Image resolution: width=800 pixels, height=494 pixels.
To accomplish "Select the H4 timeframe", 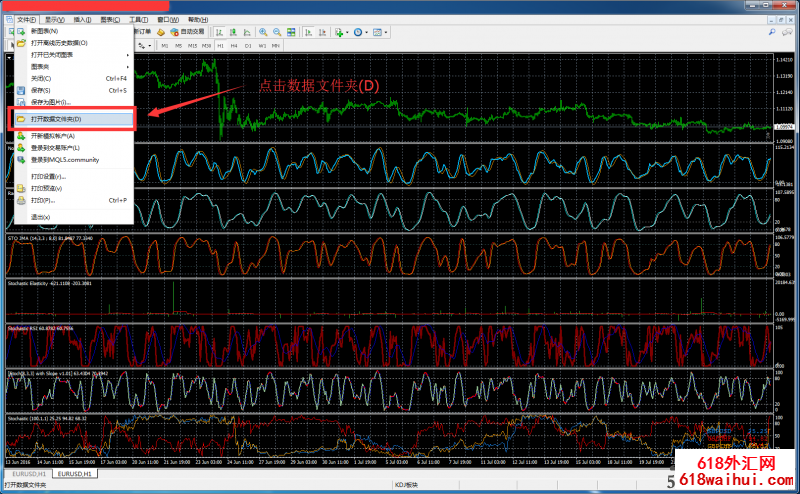I will pos(234,45).
